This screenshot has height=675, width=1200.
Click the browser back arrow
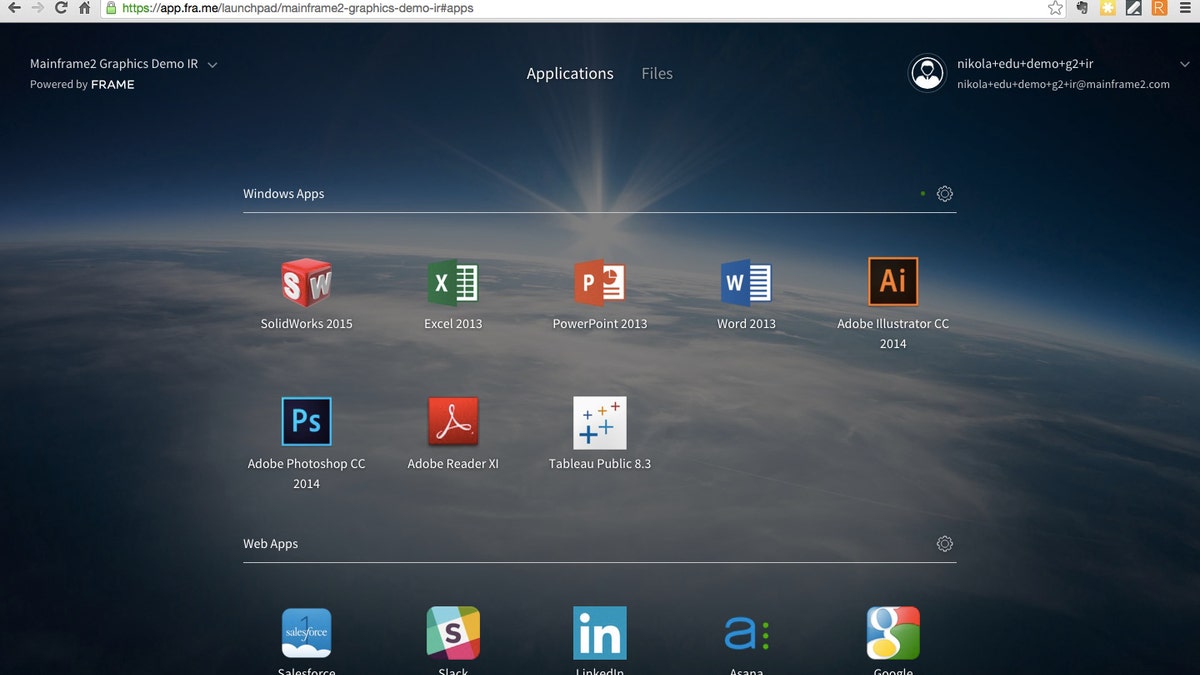point(14,8)
